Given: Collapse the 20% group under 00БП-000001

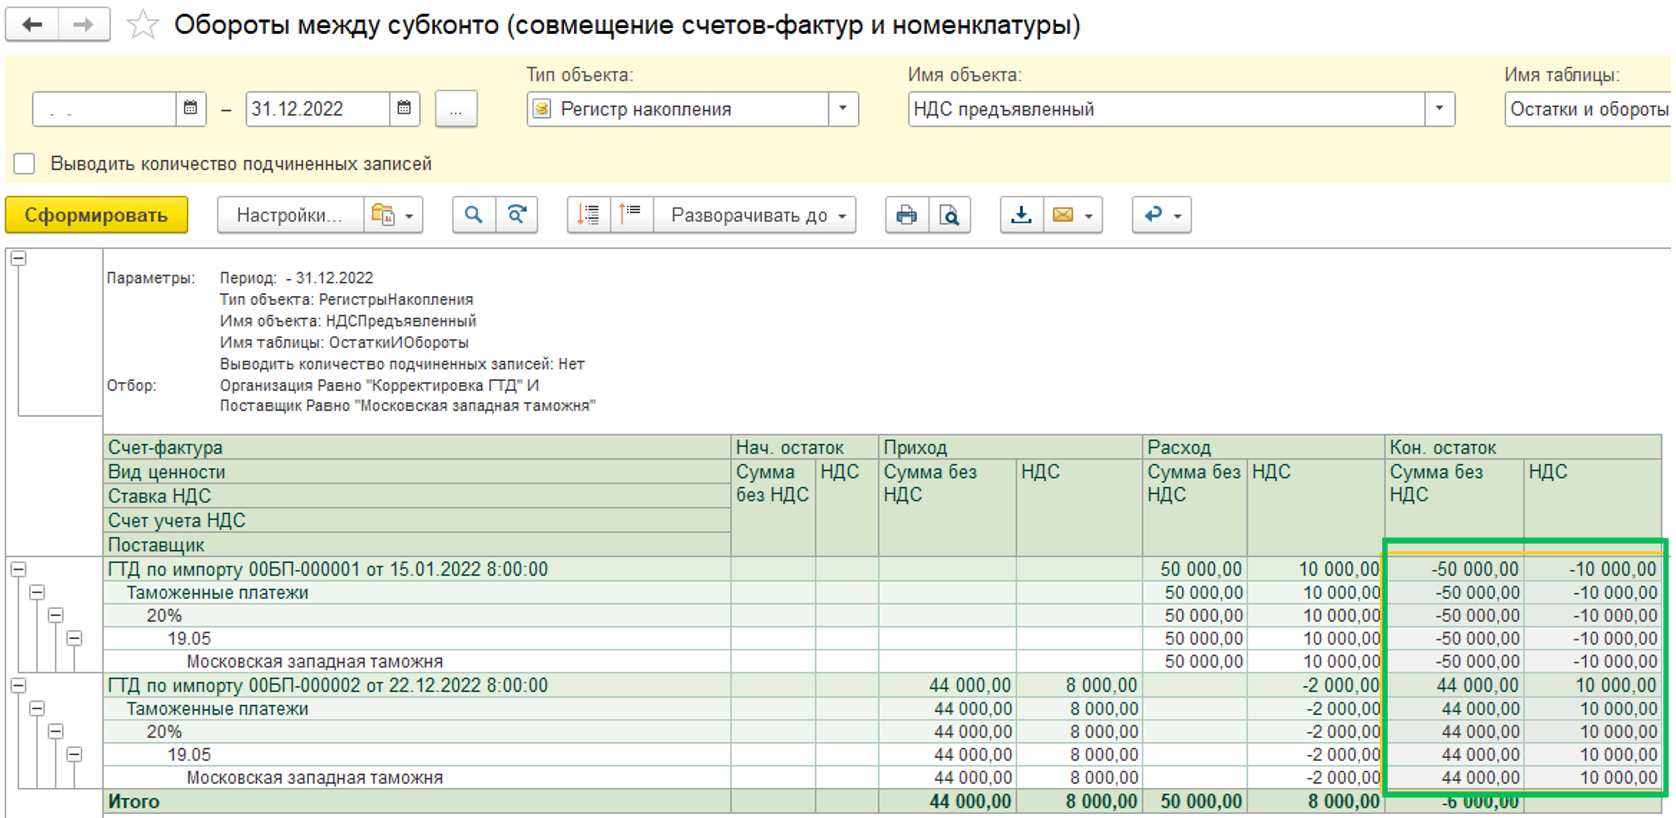Looking at the screenshot, I should click(x=56, y=615).
